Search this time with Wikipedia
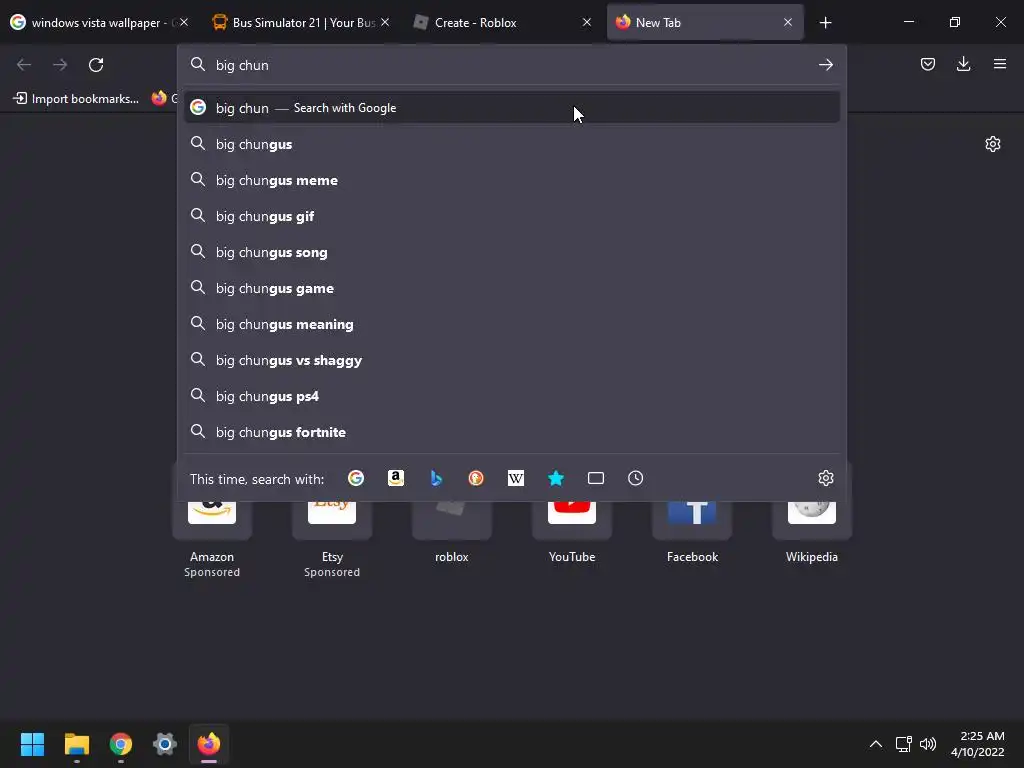The width and height of the screenshot is (1024, 768). click(x=516, y=478)
